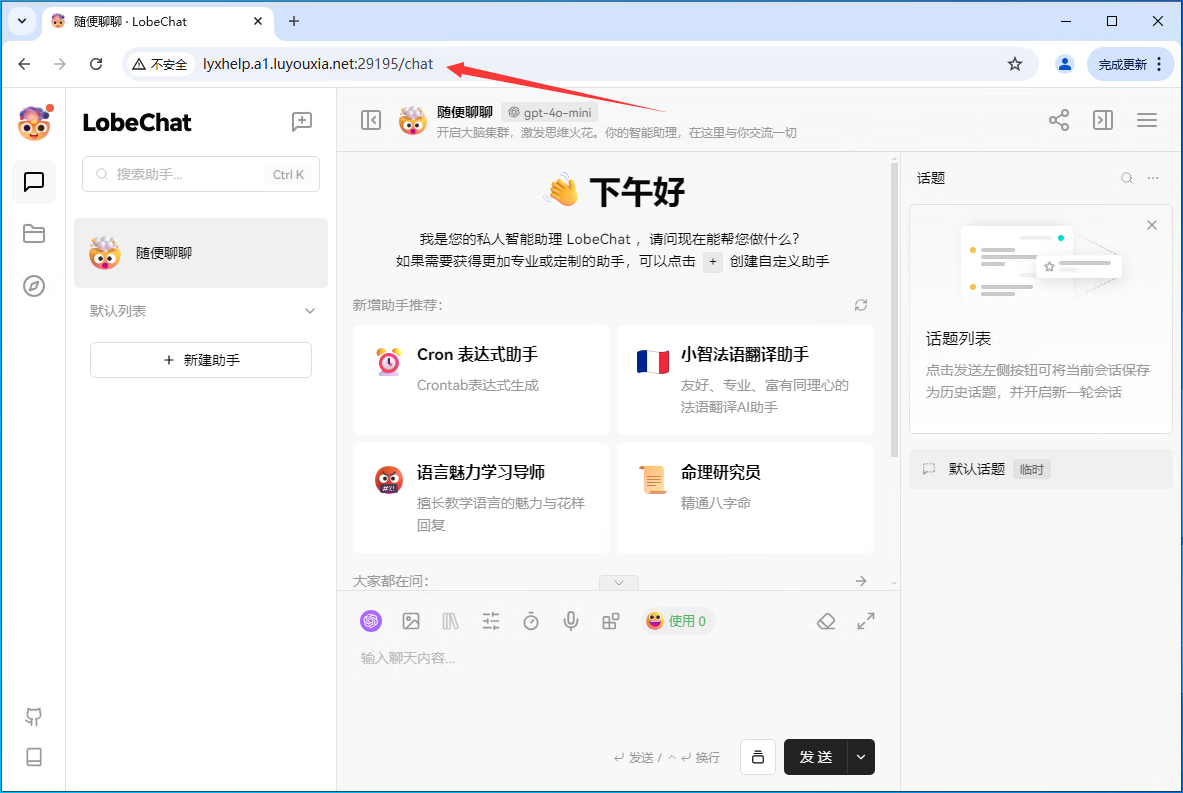Click the eraser clear conversation icon
1183x793 pixels.
(826, 621)
